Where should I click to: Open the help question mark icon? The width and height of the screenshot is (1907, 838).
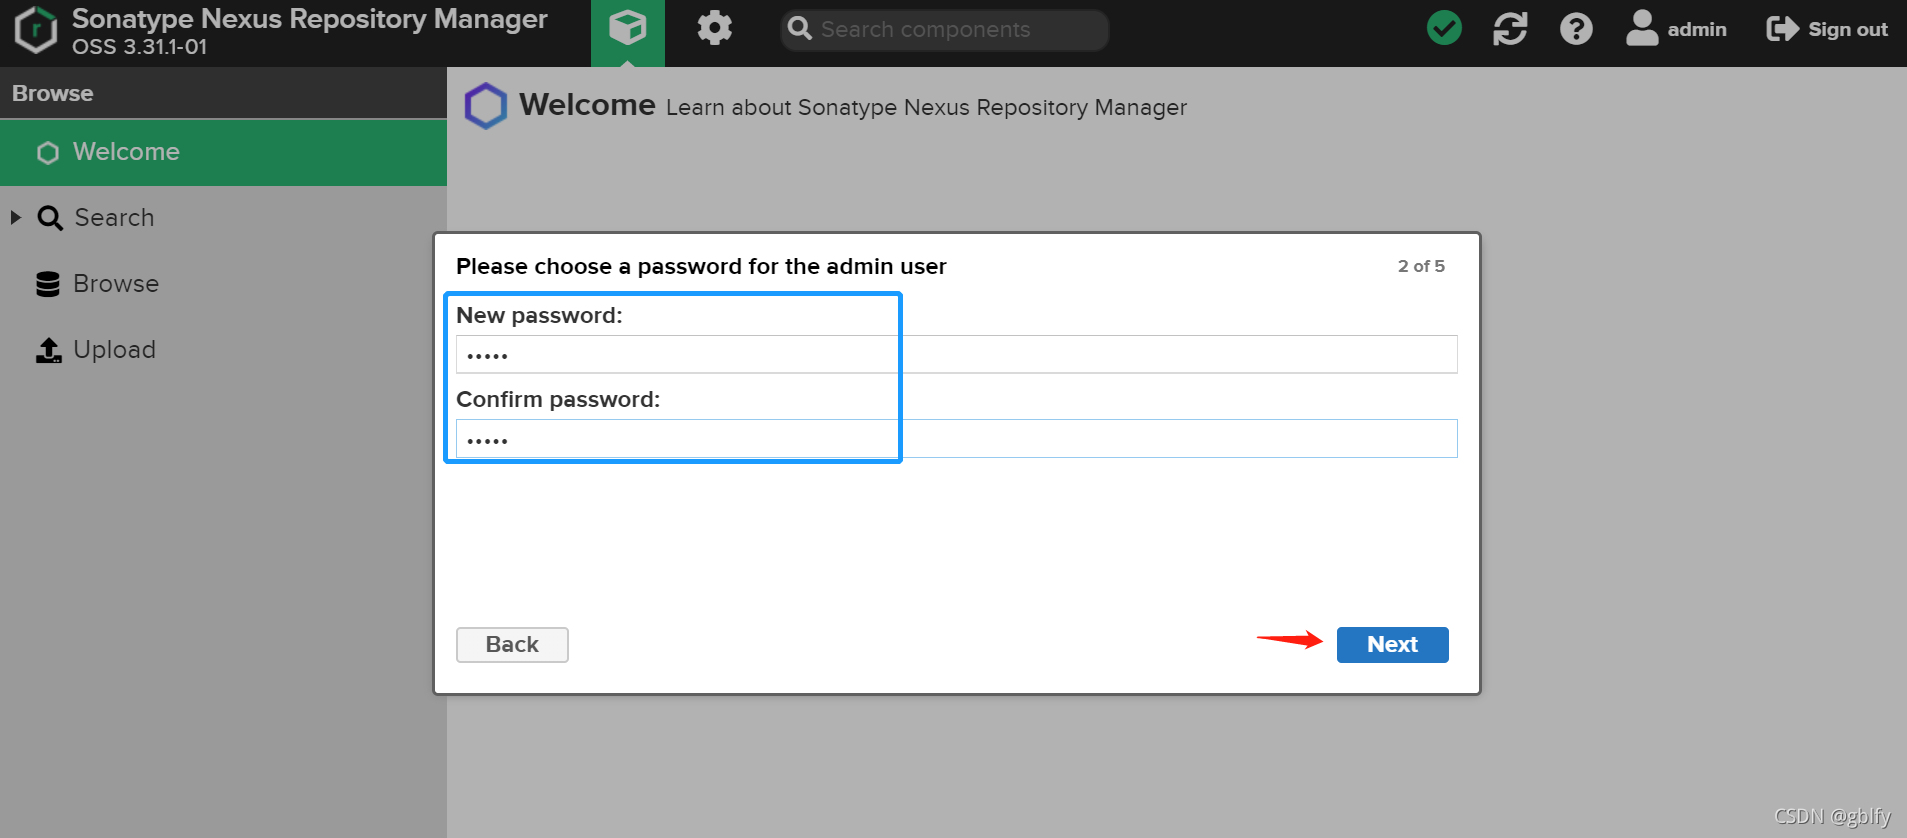pos(1576,29)
